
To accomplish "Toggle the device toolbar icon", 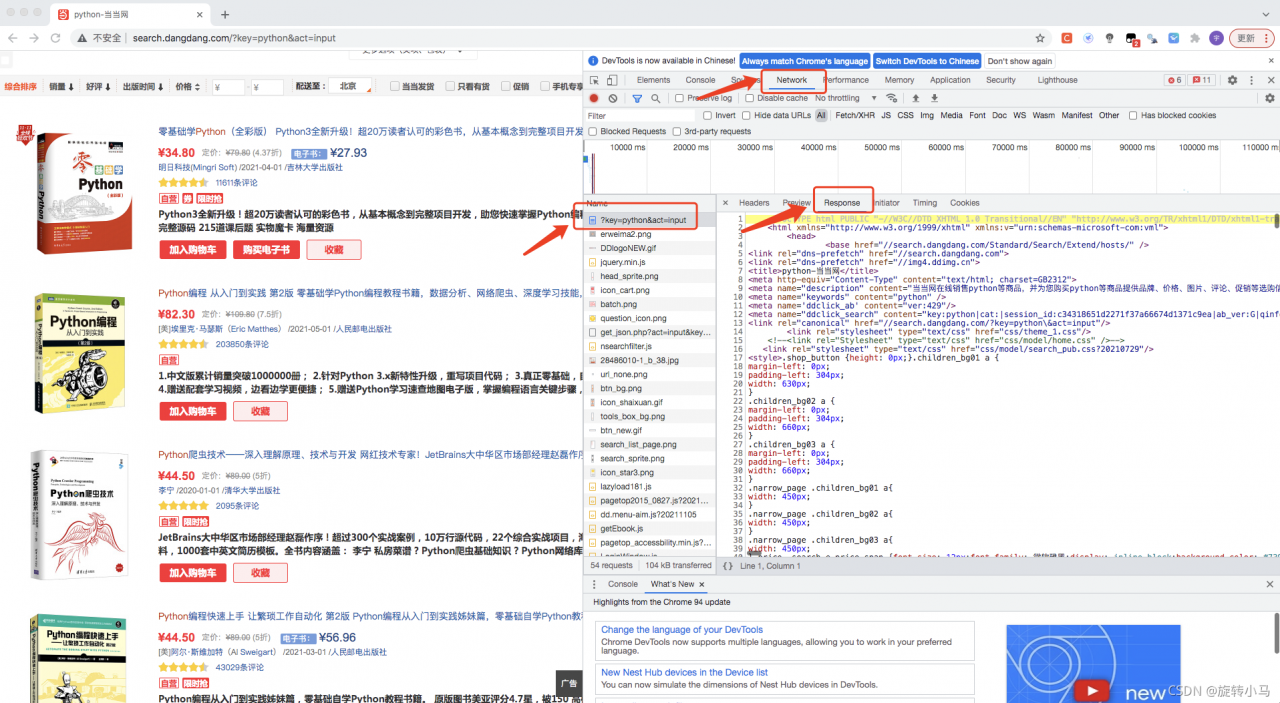I will [611, 80].
